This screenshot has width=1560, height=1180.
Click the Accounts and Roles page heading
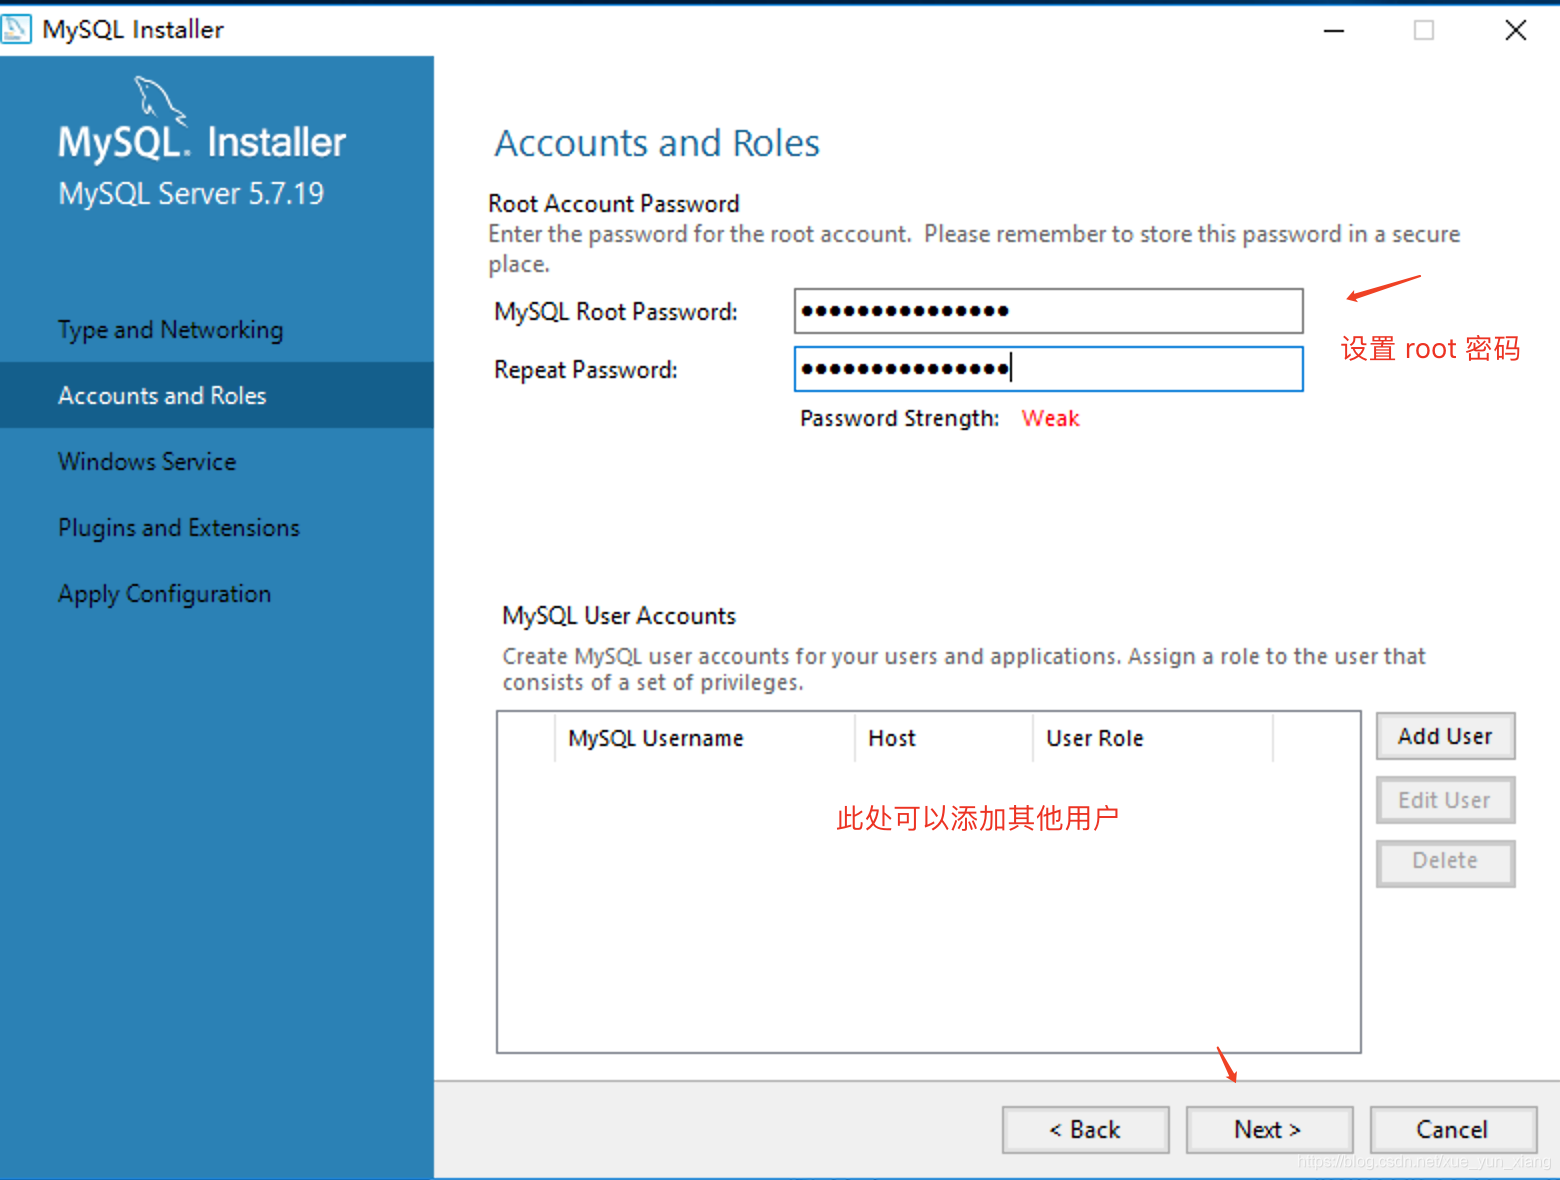[657, 143]
